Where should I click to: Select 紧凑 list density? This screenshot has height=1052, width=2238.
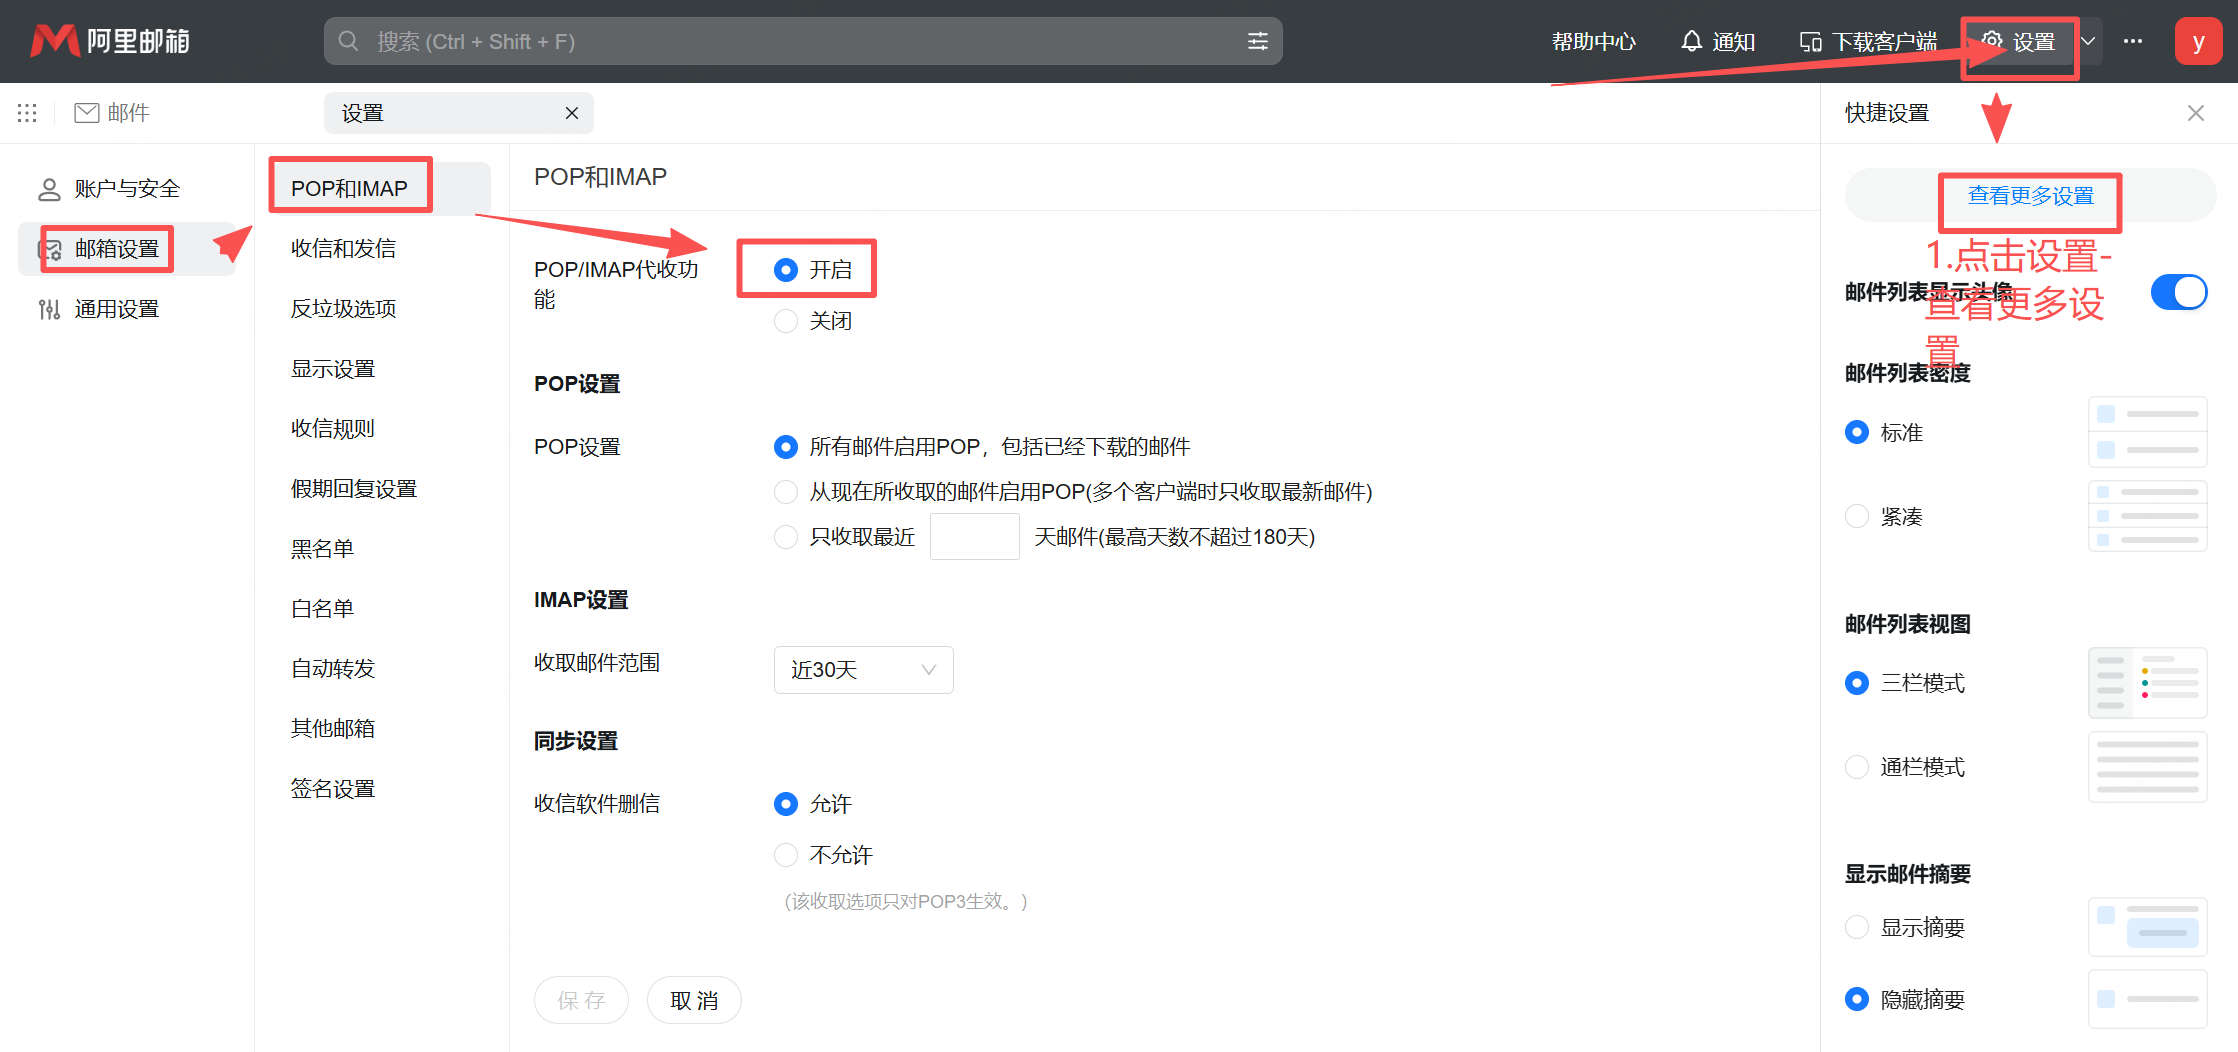click(x=1857, y=516)
